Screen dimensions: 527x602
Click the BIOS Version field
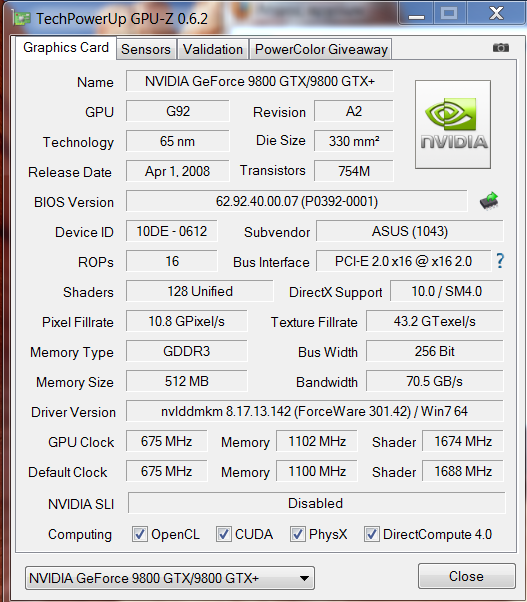coord(297,201)
